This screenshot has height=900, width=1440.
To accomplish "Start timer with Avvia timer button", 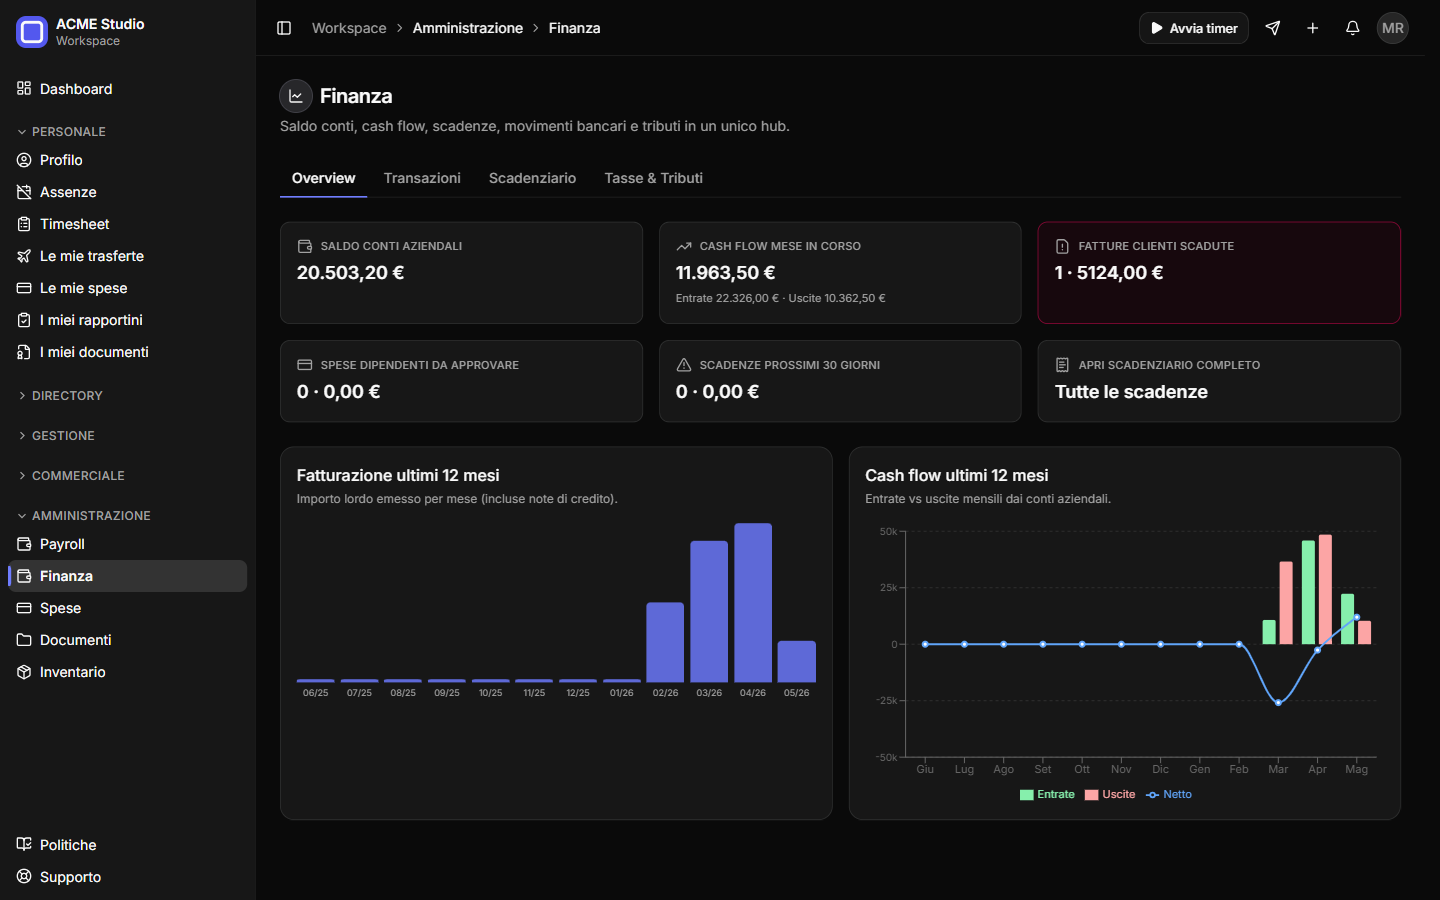I will pos(1194,28).
